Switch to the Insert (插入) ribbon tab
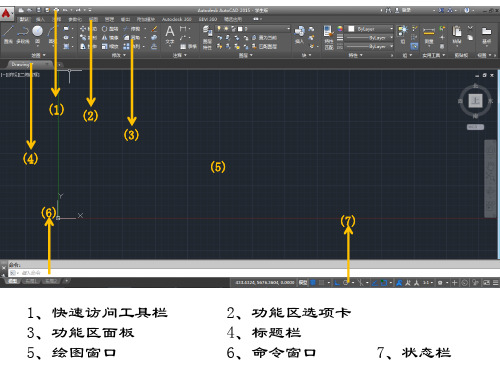The image size is (500, 375). 40,19
